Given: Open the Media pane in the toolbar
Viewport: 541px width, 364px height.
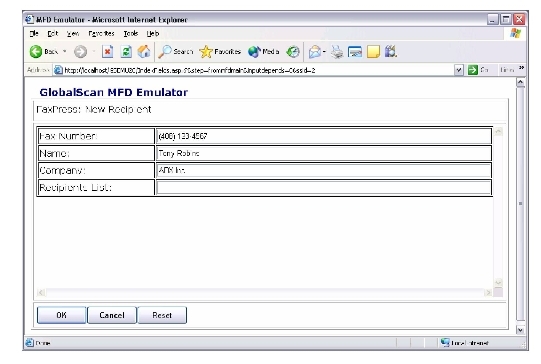Looking at the screenshot, I should click(x=264, y=52).
